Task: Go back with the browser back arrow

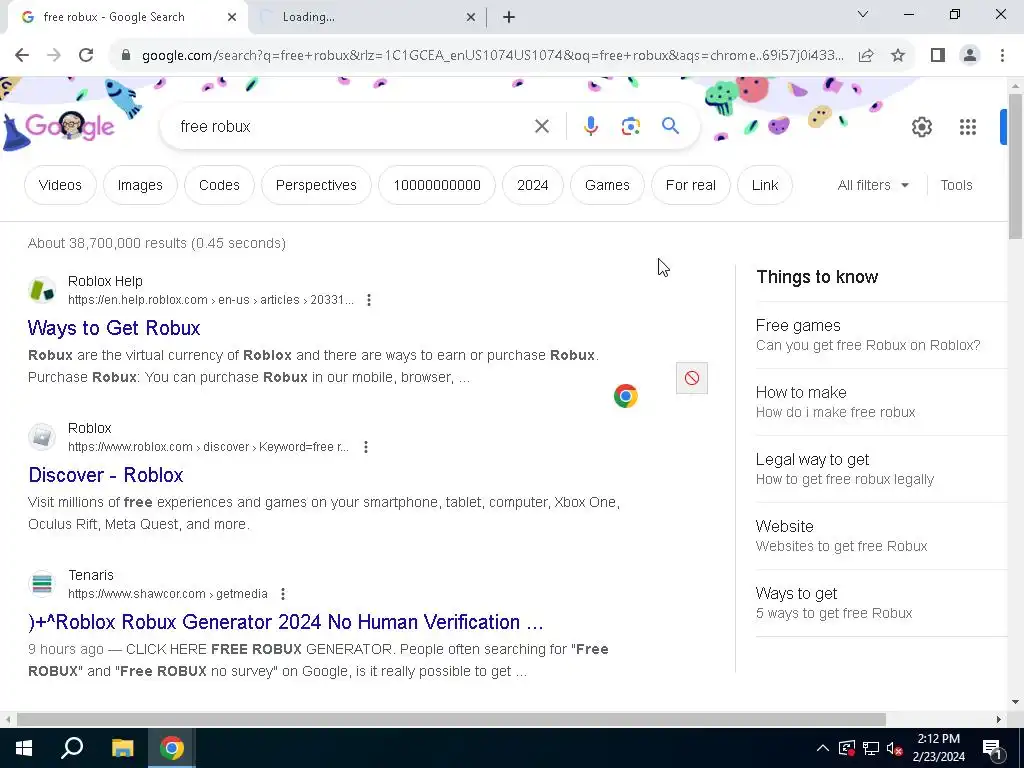Action: pyautogui.click(x=22, y=55)
